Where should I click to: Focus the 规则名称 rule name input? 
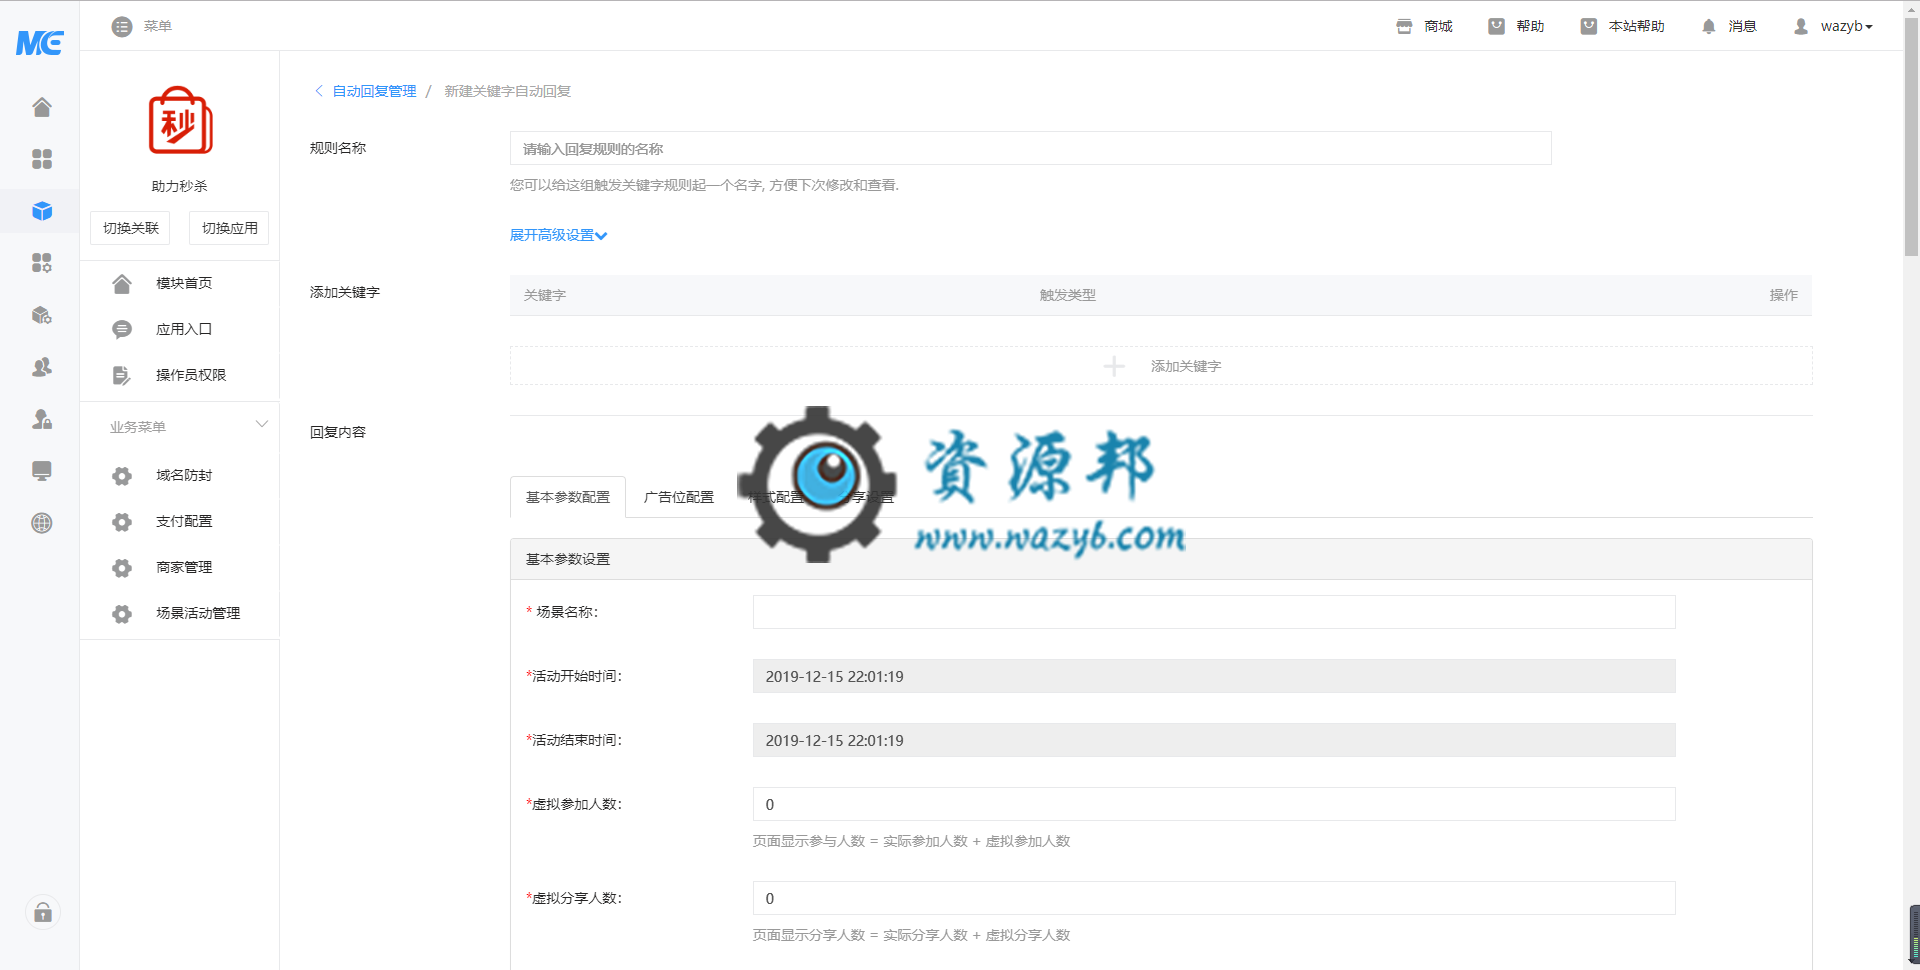point(1030,148)
